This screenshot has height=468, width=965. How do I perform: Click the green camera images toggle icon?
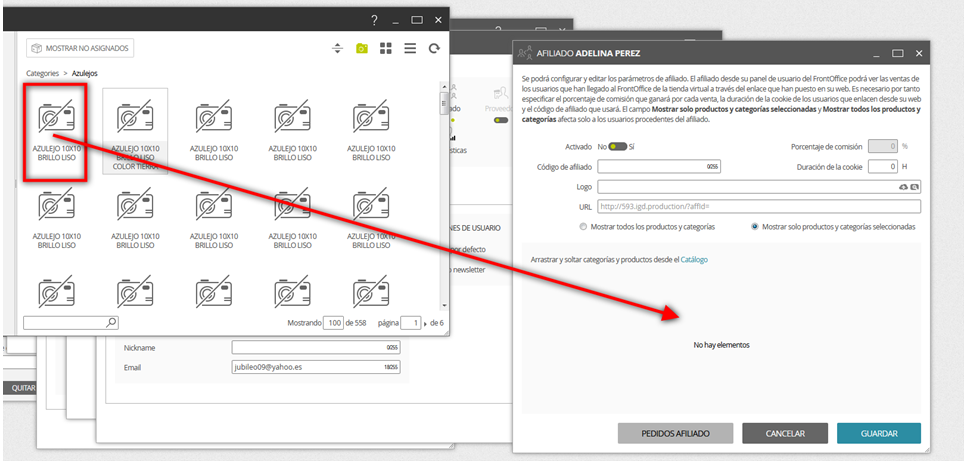pyautogui.click(x=361, y=49)
